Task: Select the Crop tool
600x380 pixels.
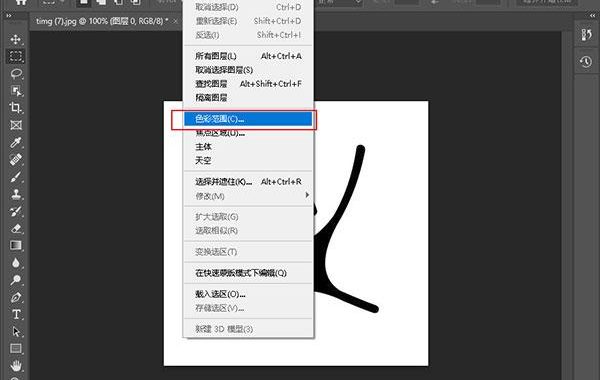Action: (16, 108)
